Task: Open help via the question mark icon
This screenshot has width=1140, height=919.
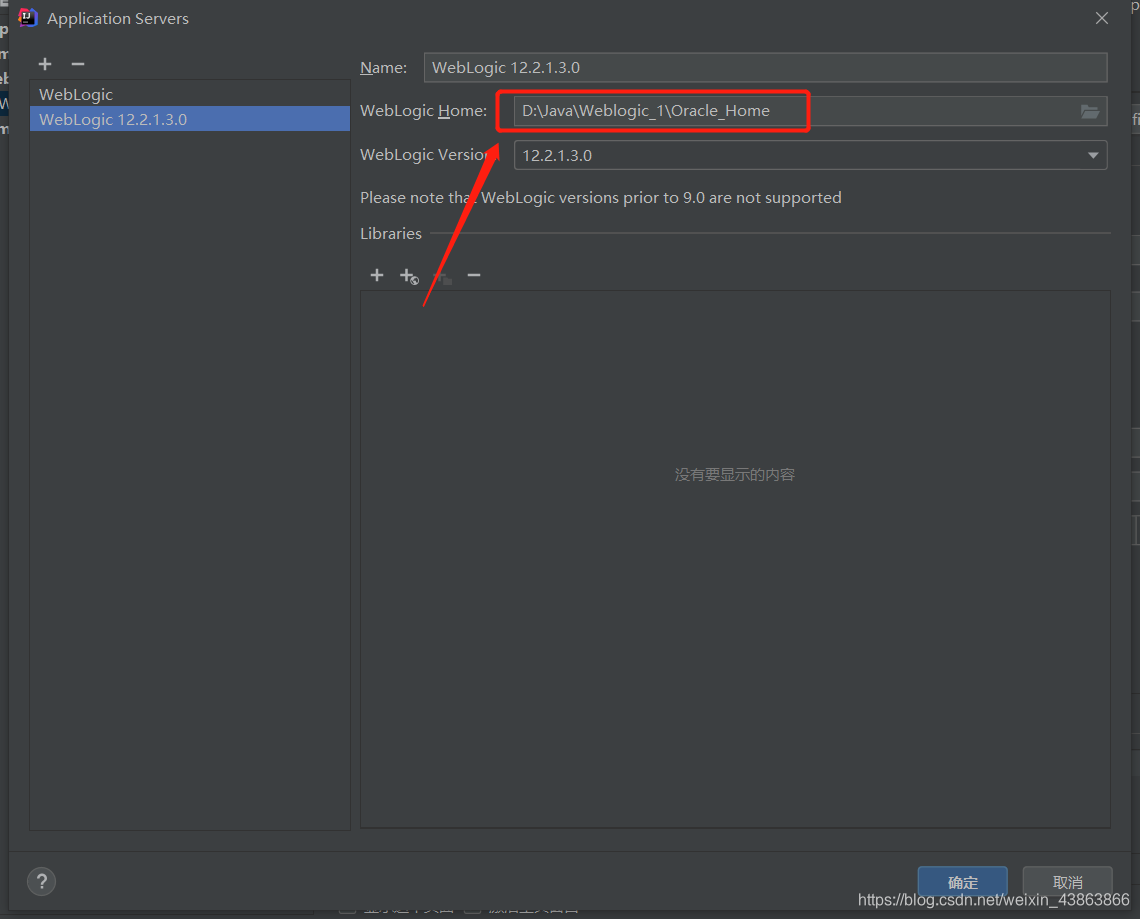Action: coord(41,881)
